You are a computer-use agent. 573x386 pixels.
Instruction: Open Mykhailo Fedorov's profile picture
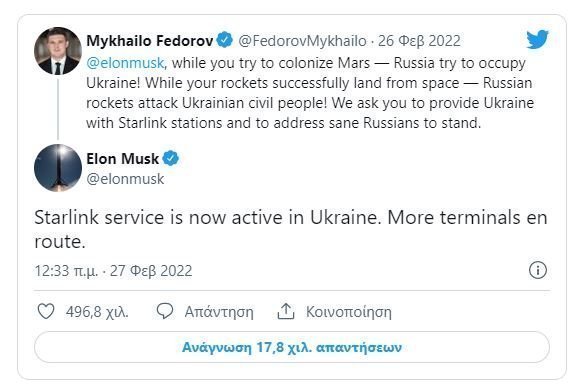(x=58, y=51)
